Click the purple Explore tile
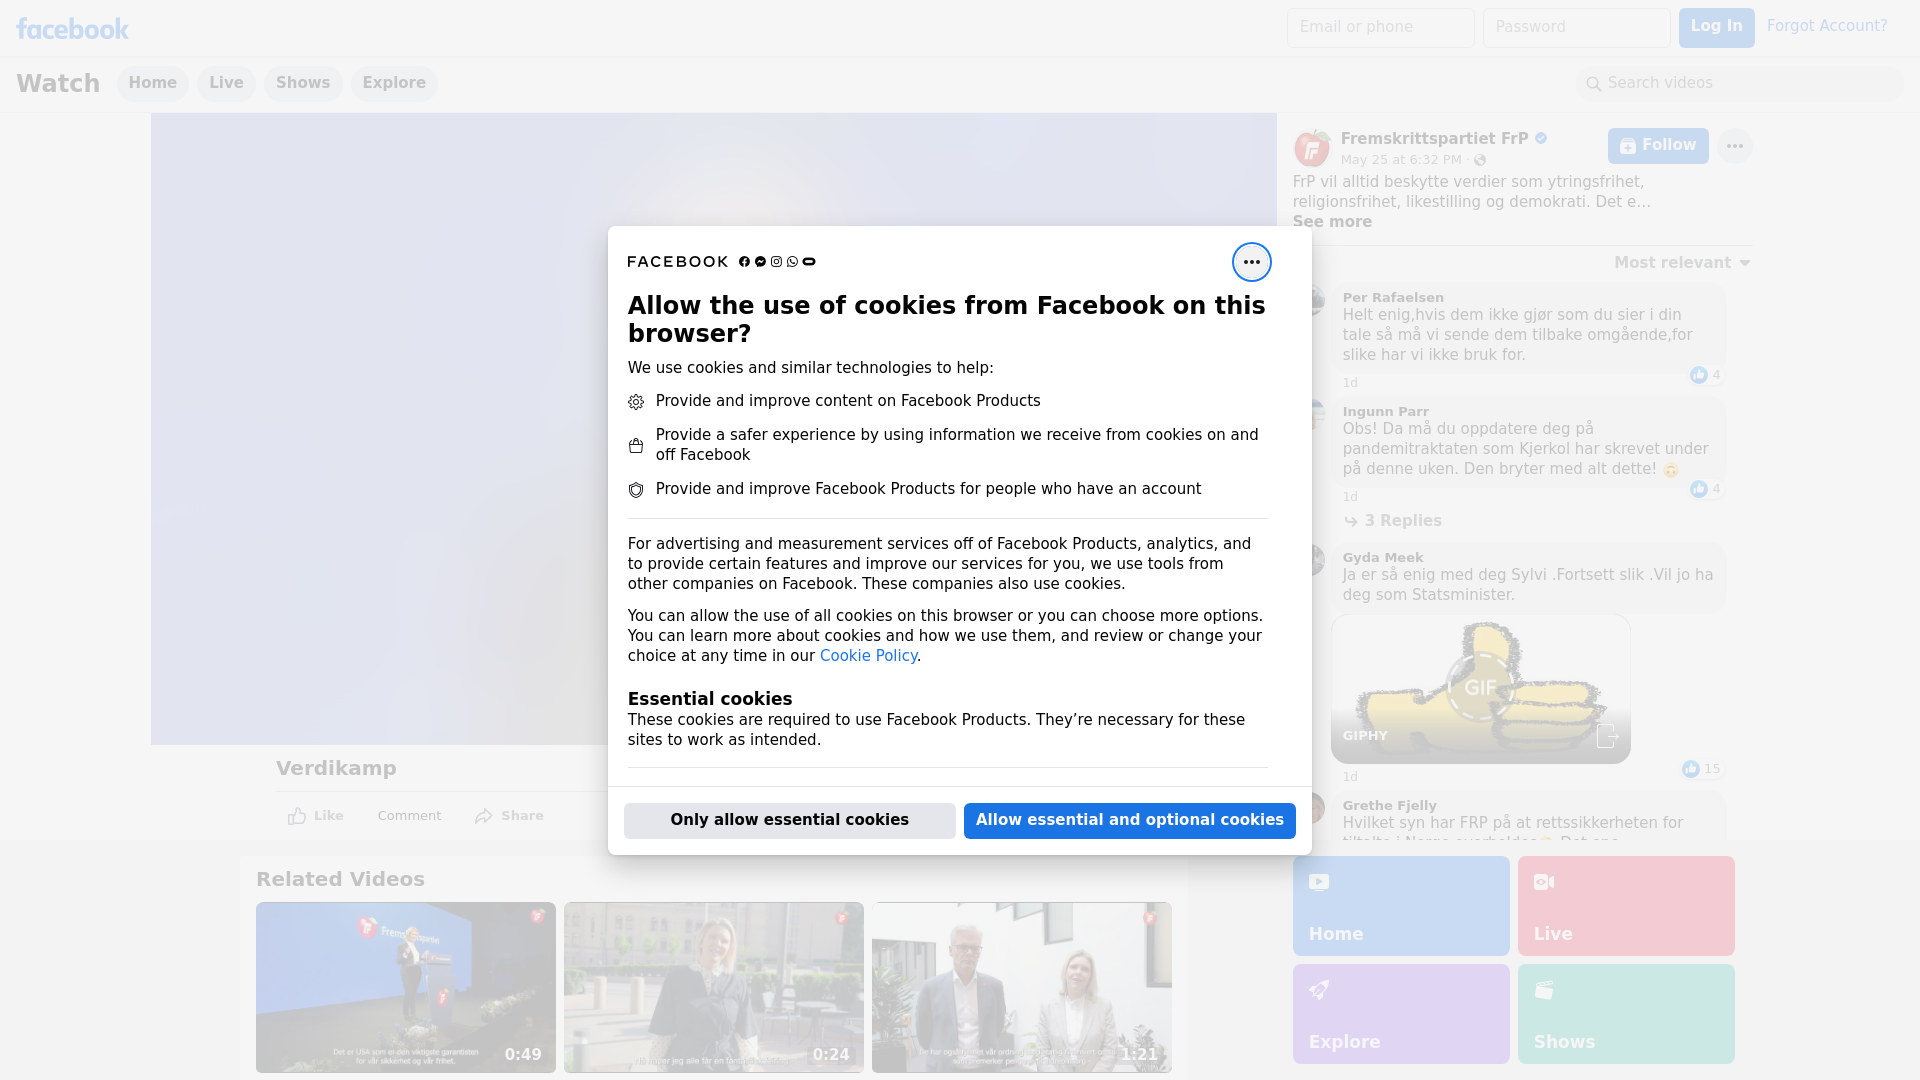The width and height of the screenshot is (1920, 1080). (1401, 1014)
